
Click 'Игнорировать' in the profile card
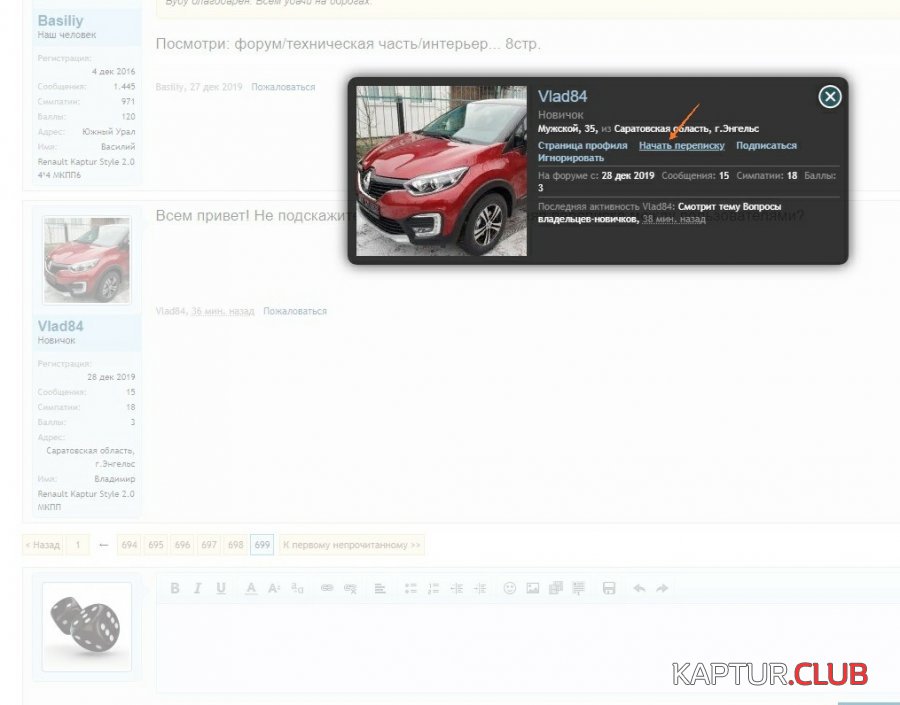pyautogui.click(x=571, y=158)
